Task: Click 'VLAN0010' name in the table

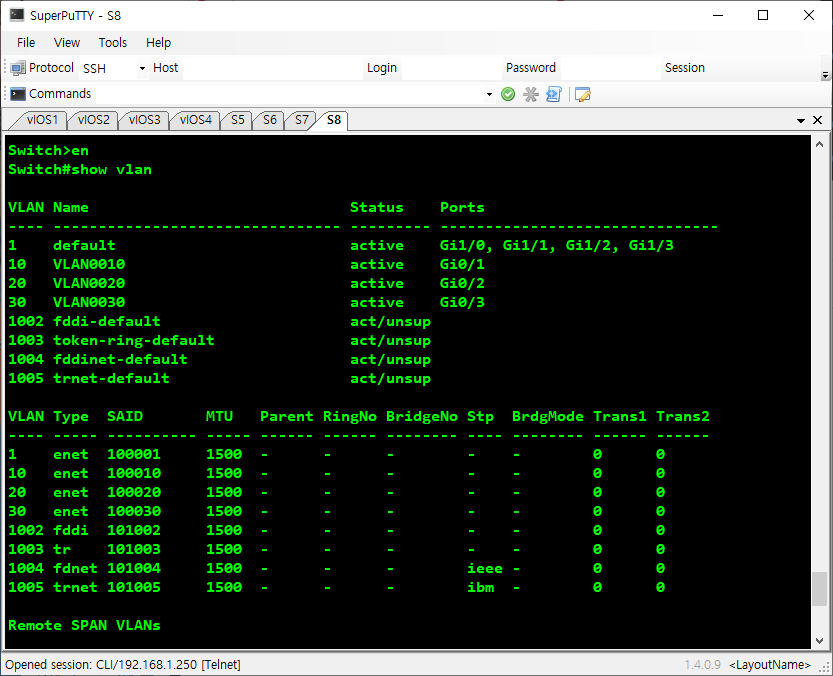Action: click(x=89, y=264)
